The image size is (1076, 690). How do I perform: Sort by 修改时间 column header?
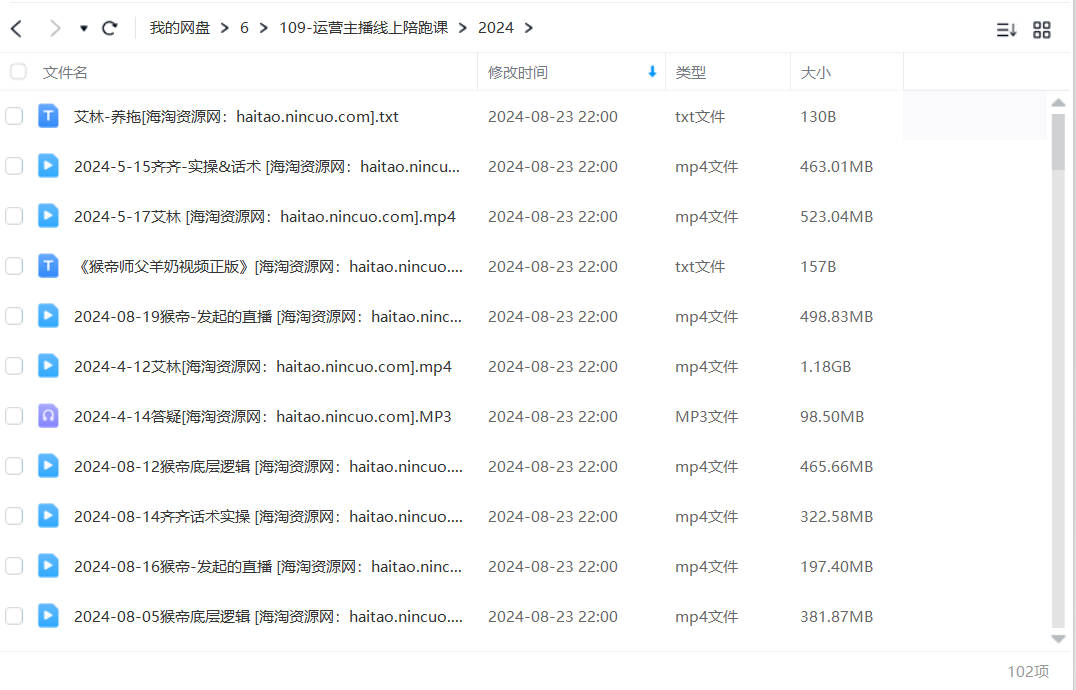[518, 72]
